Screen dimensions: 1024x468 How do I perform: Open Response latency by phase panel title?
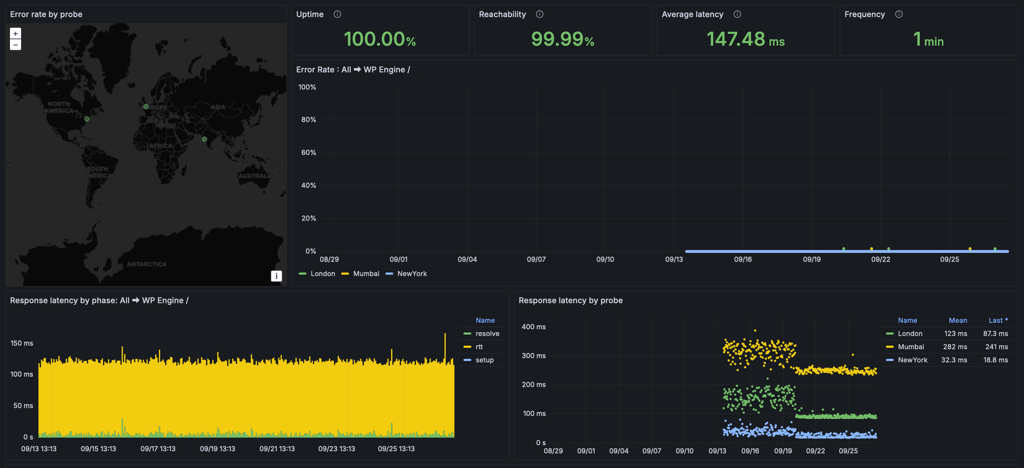(x=99, y=300)
